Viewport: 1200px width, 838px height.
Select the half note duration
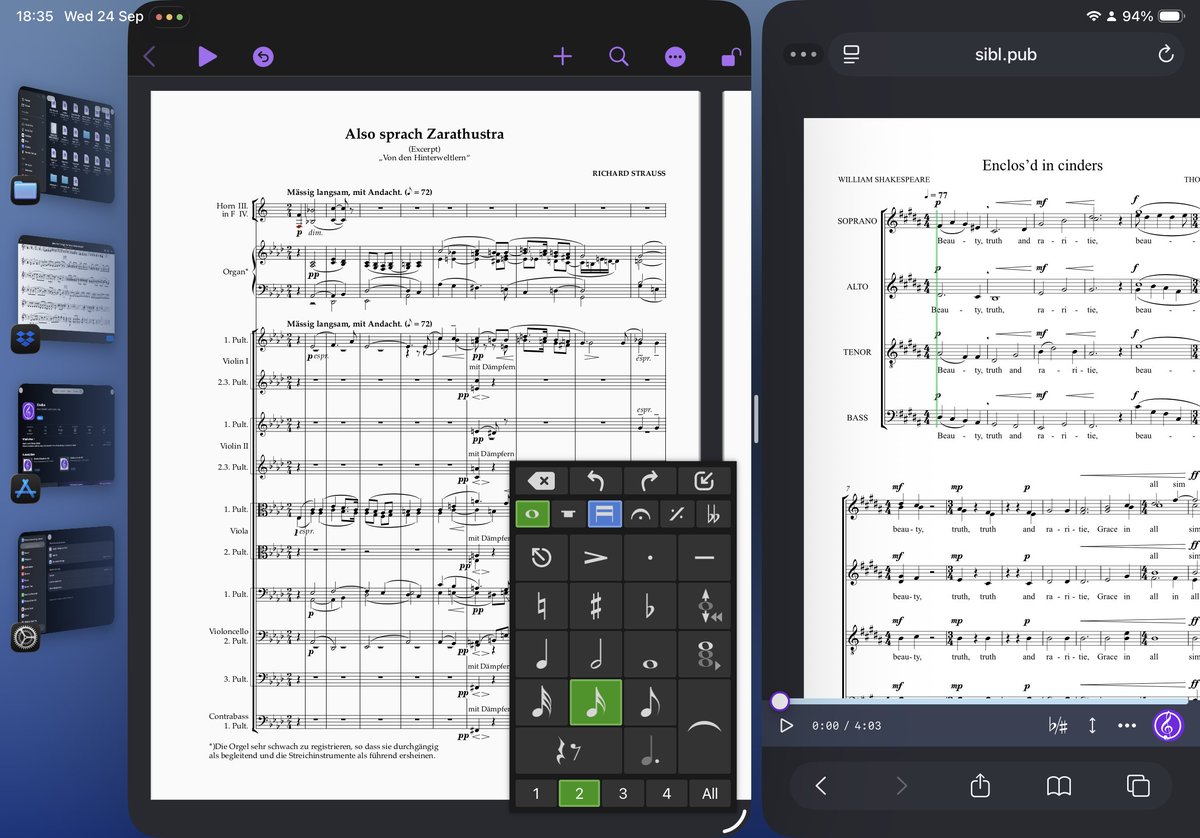595,653
